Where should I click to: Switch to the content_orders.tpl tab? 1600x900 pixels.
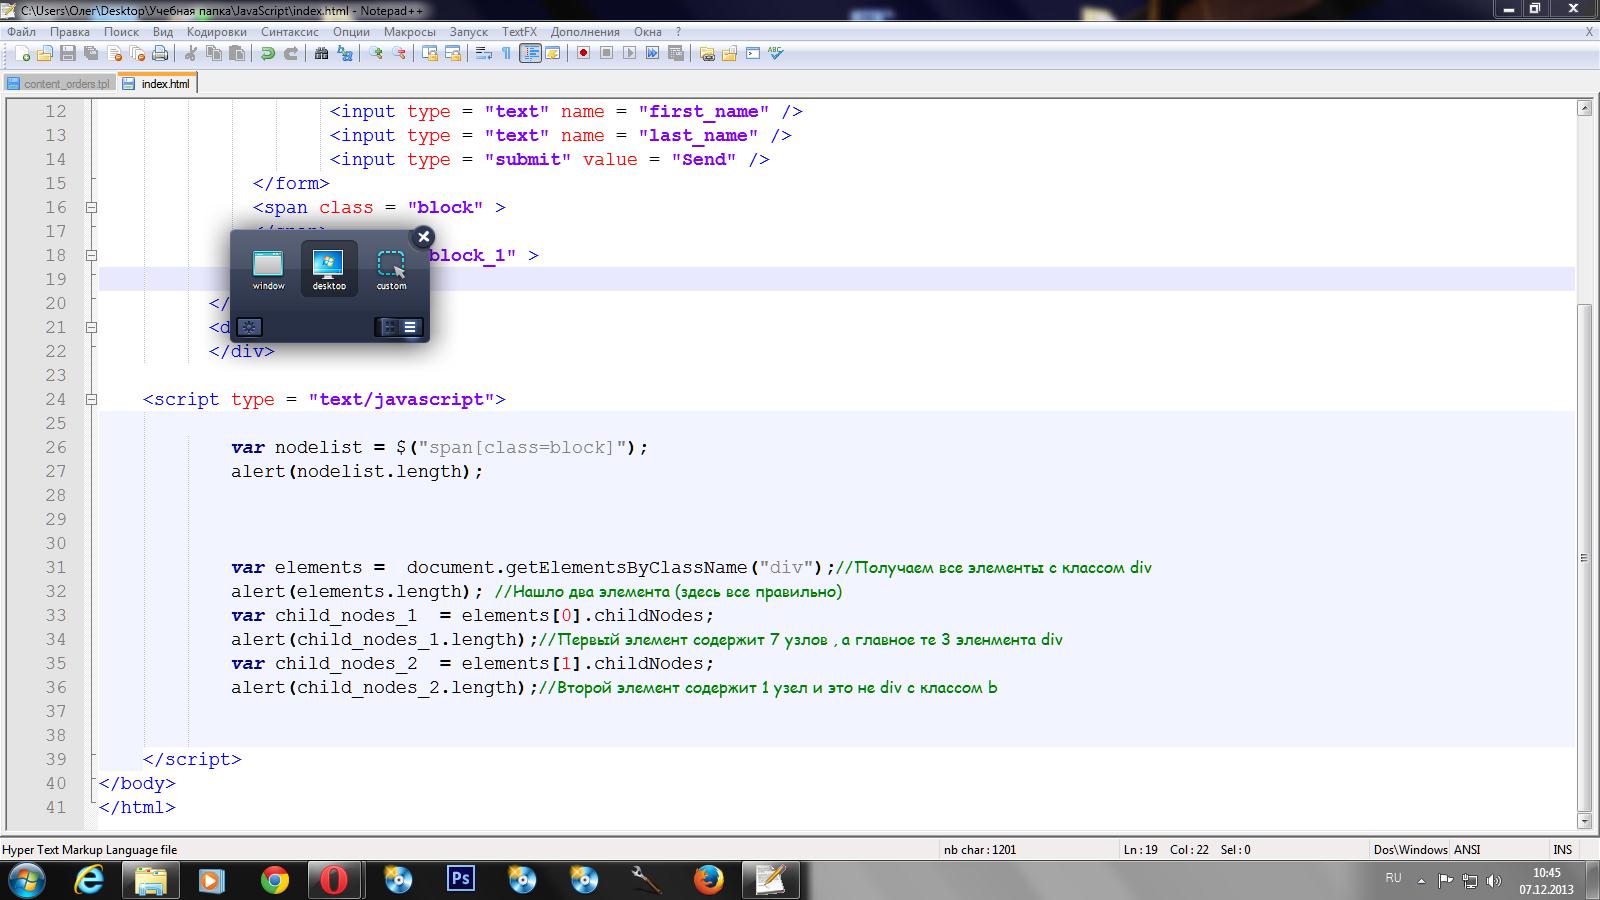tap(58, 84)
